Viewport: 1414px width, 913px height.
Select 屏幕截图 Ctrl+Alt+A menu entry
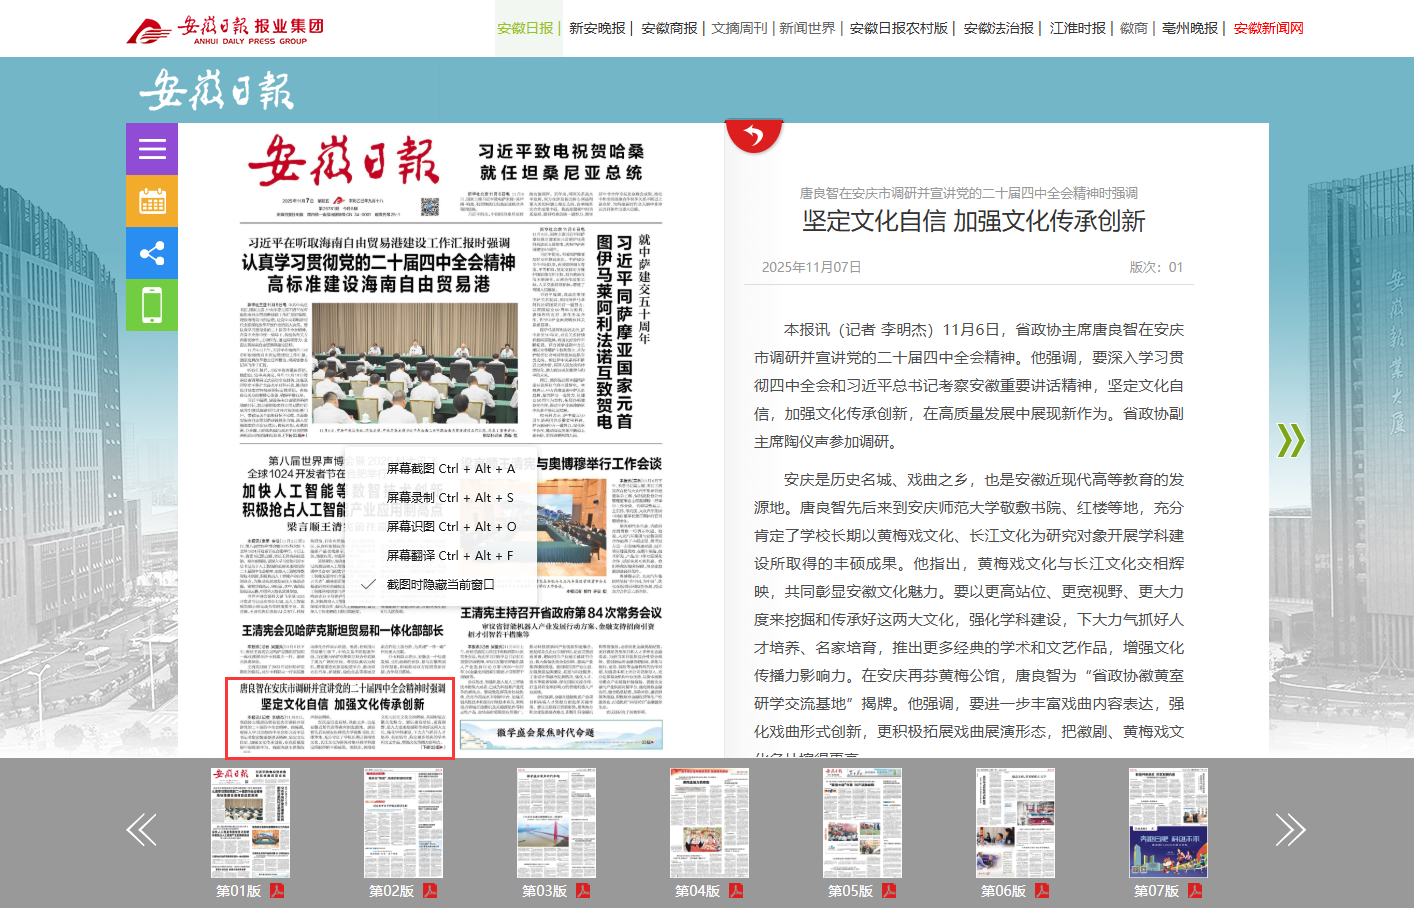[450, 468]
